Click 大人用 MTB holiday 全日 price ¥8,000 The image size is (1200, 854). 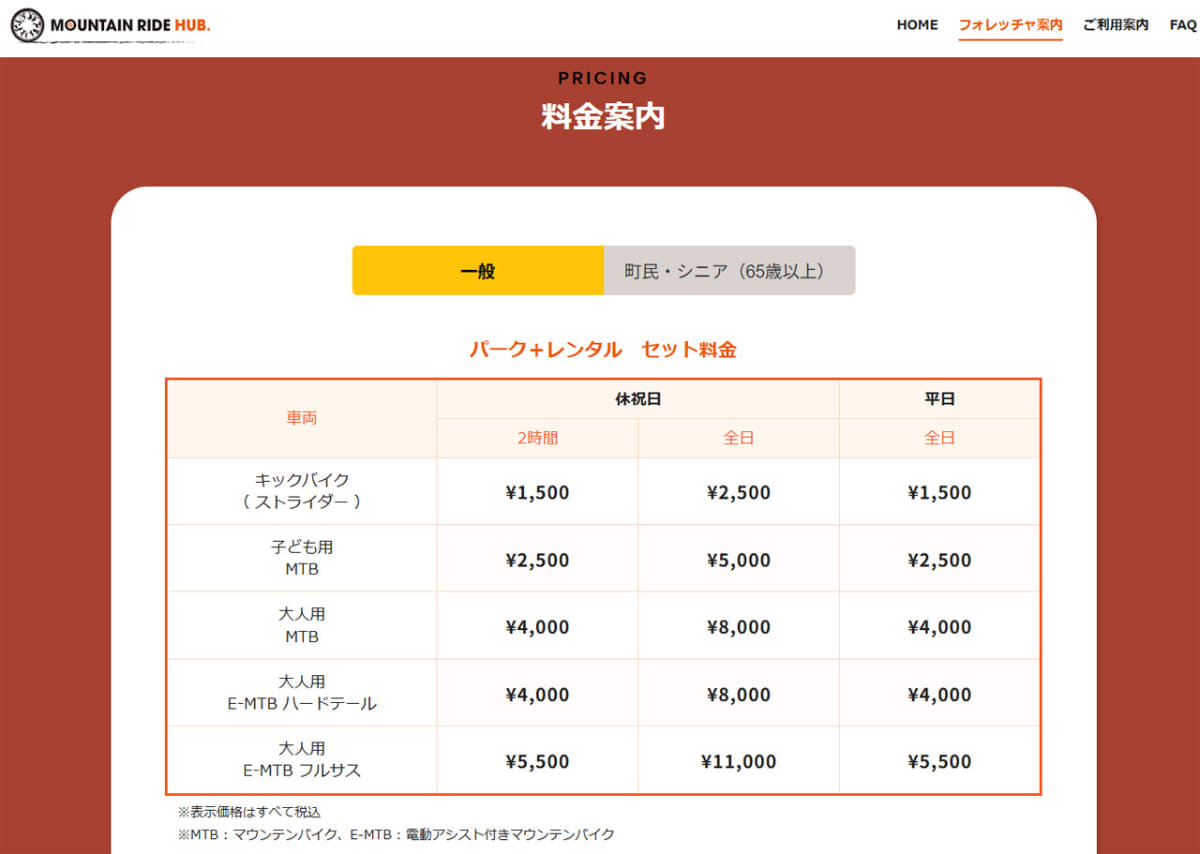739,627
